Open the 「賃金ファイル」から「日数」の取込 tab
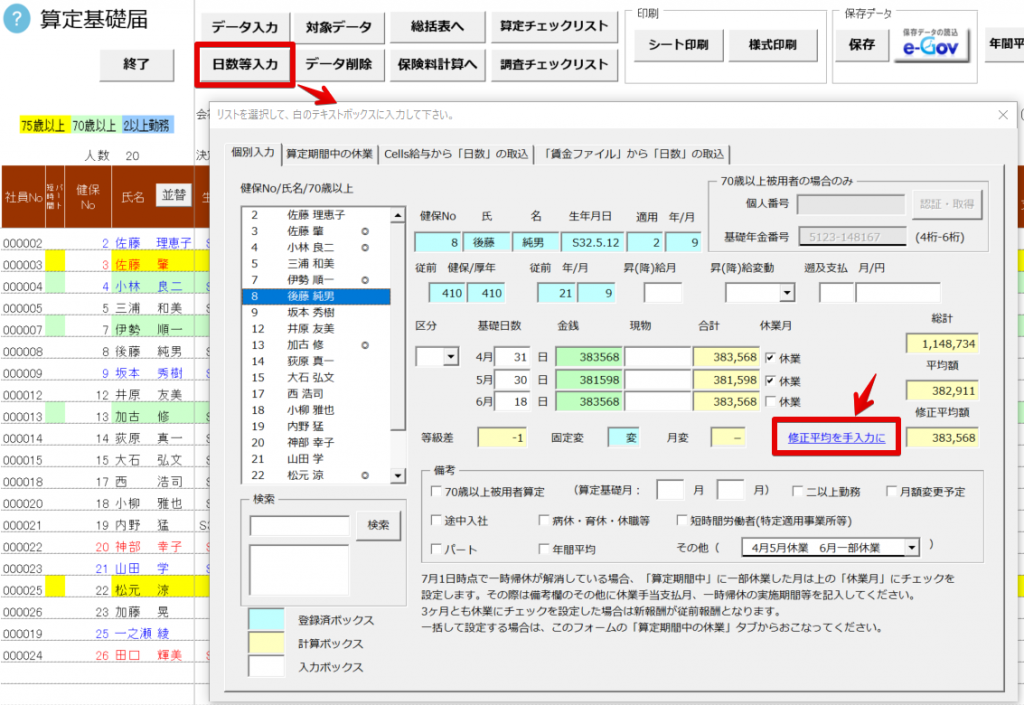The width and height of the screenshot is (1024, 705). click(633, 154)
